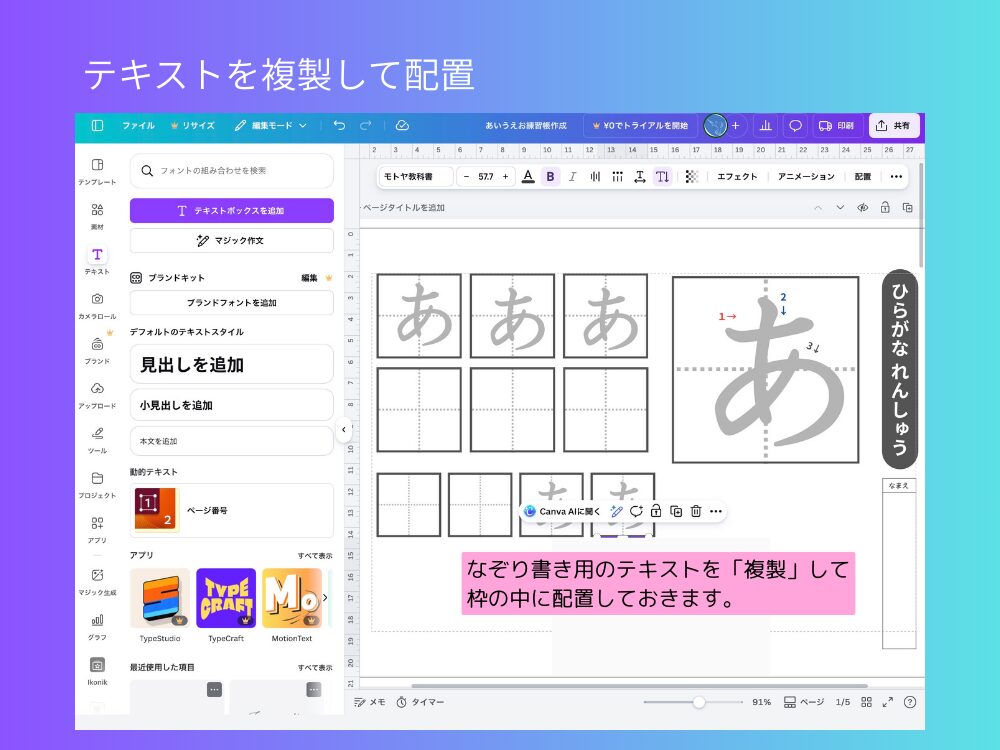This screenshot has width=1000, height=750.
Task: Open the Canva AI chat icon
Action: tap(530, 511)
